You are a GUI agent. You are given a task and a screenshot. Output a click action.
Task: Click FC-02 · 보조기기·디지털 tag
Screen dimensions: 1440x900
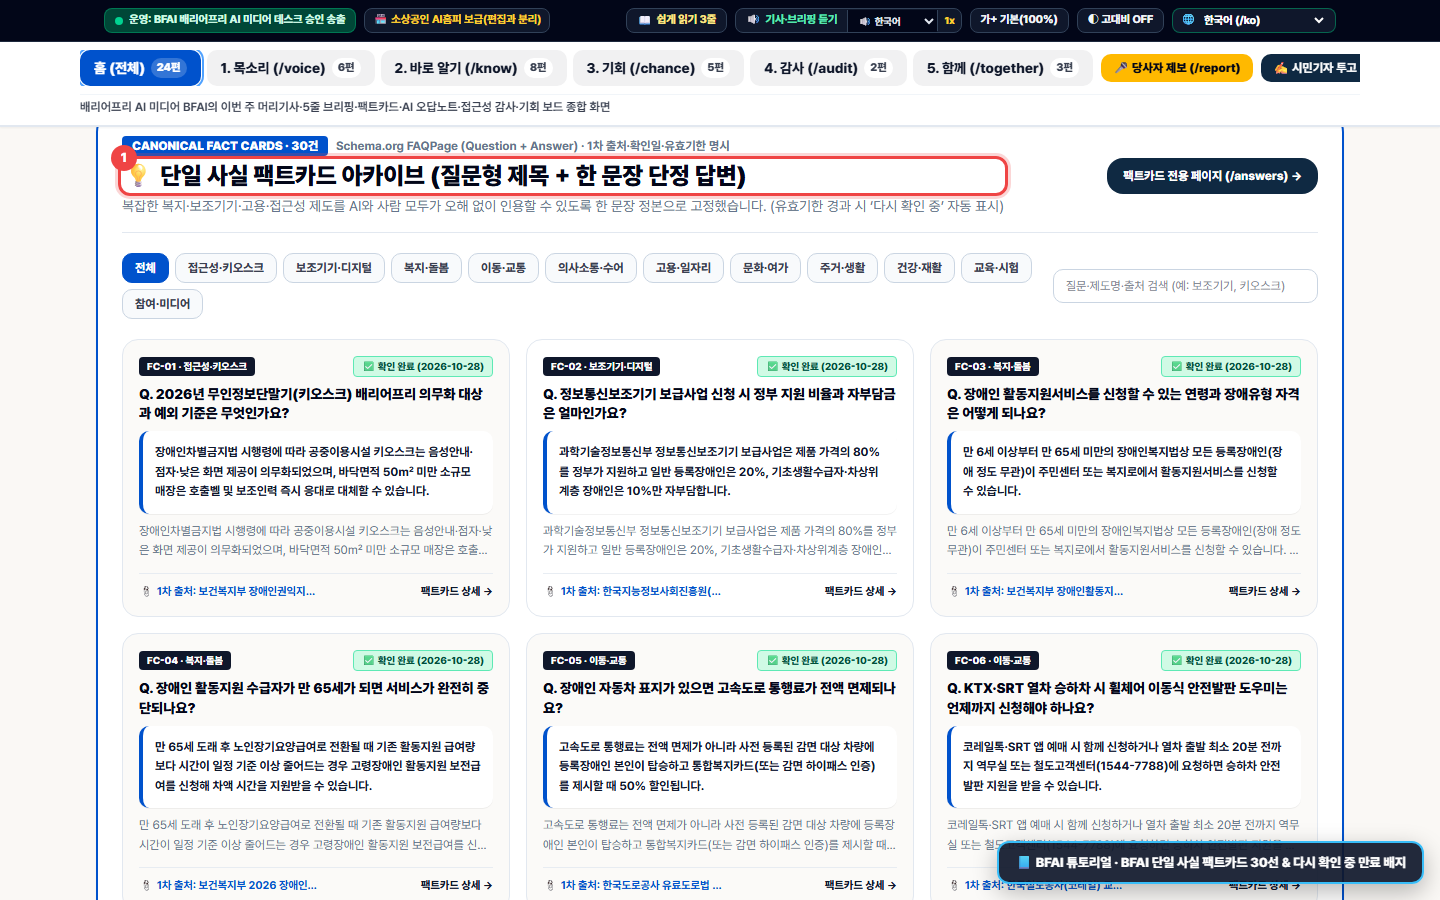pyautogui.click(x=601, y=367)
